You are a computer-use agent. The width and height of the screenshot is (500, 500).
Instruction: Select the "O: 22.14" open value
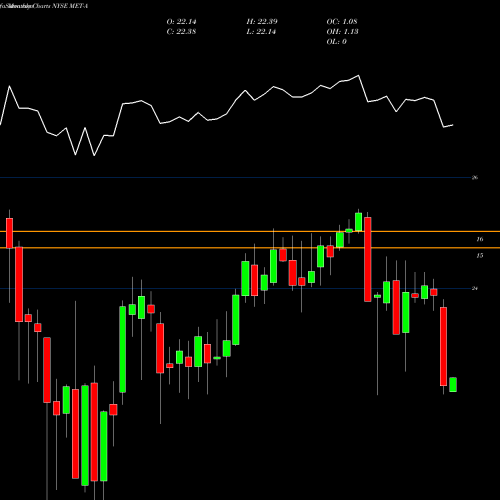point(181,22)
